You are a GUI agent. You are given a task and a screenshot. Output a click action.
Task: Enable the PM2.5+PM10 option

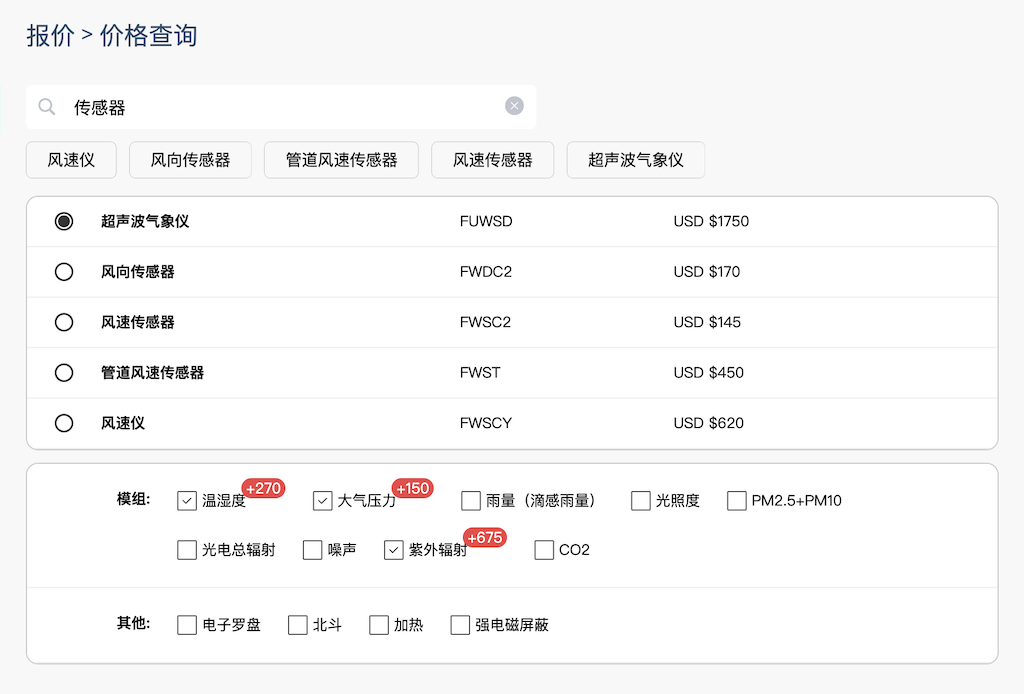pyautogui.click(x=736, y=500)
